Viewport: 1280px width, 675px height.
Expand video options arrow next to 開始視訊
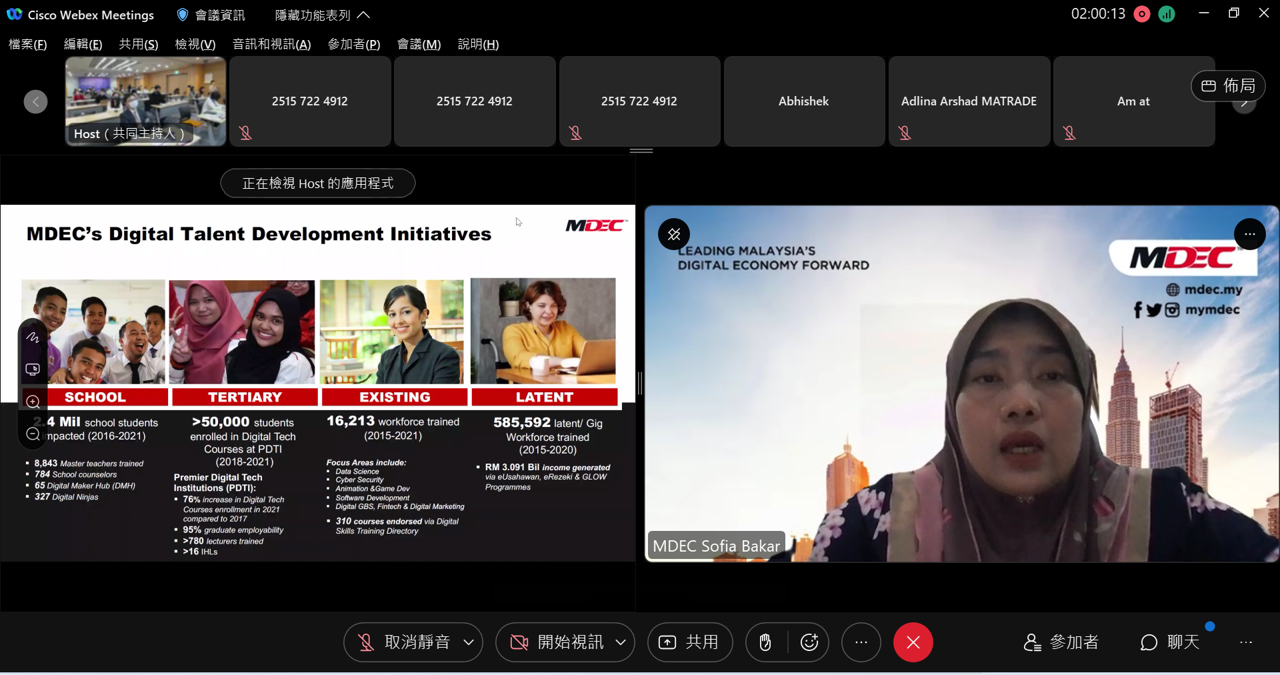620,642
